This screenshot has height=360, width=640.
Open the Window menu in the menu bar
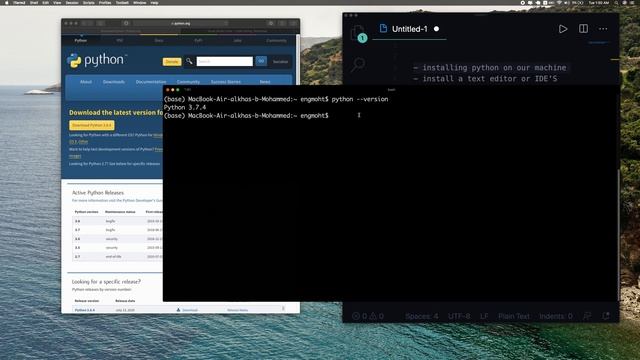click(139, 2)
